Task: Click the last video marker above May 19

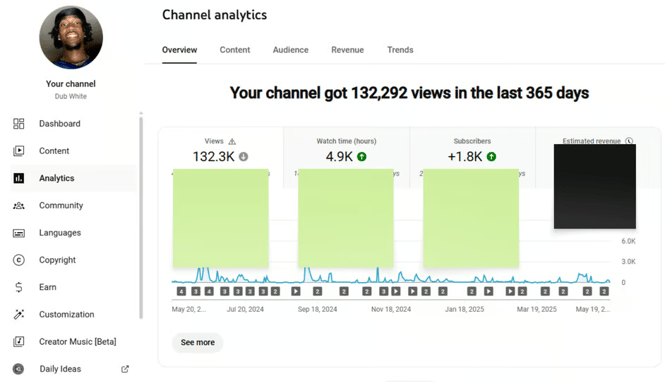Action: 604,291
